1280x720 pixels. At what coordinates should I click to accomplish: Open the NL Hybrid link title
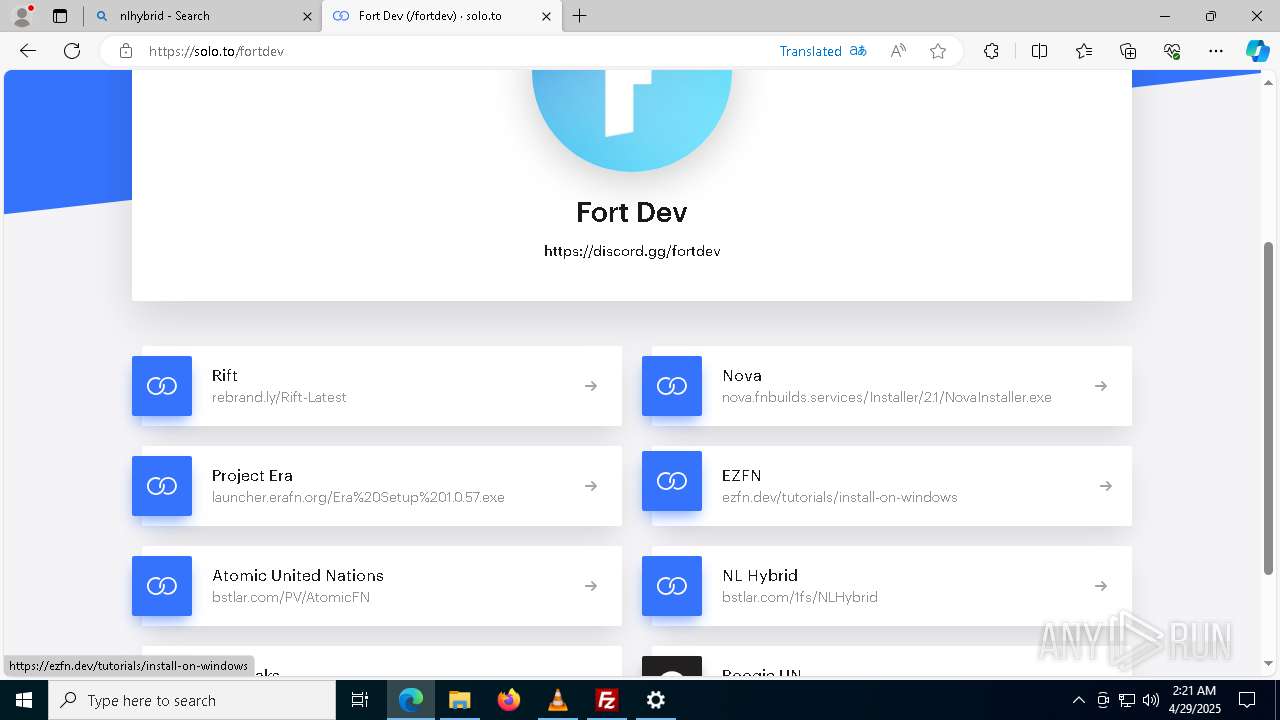tap(760, 576)
